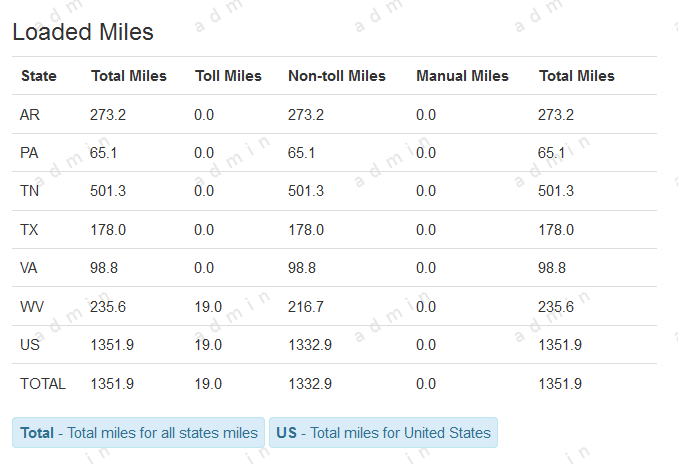The height and width of the screenshot is (464, 678).
Task: Click the Non-toll Miles column header
Action: pyautogui.click(x=336, y=76)
